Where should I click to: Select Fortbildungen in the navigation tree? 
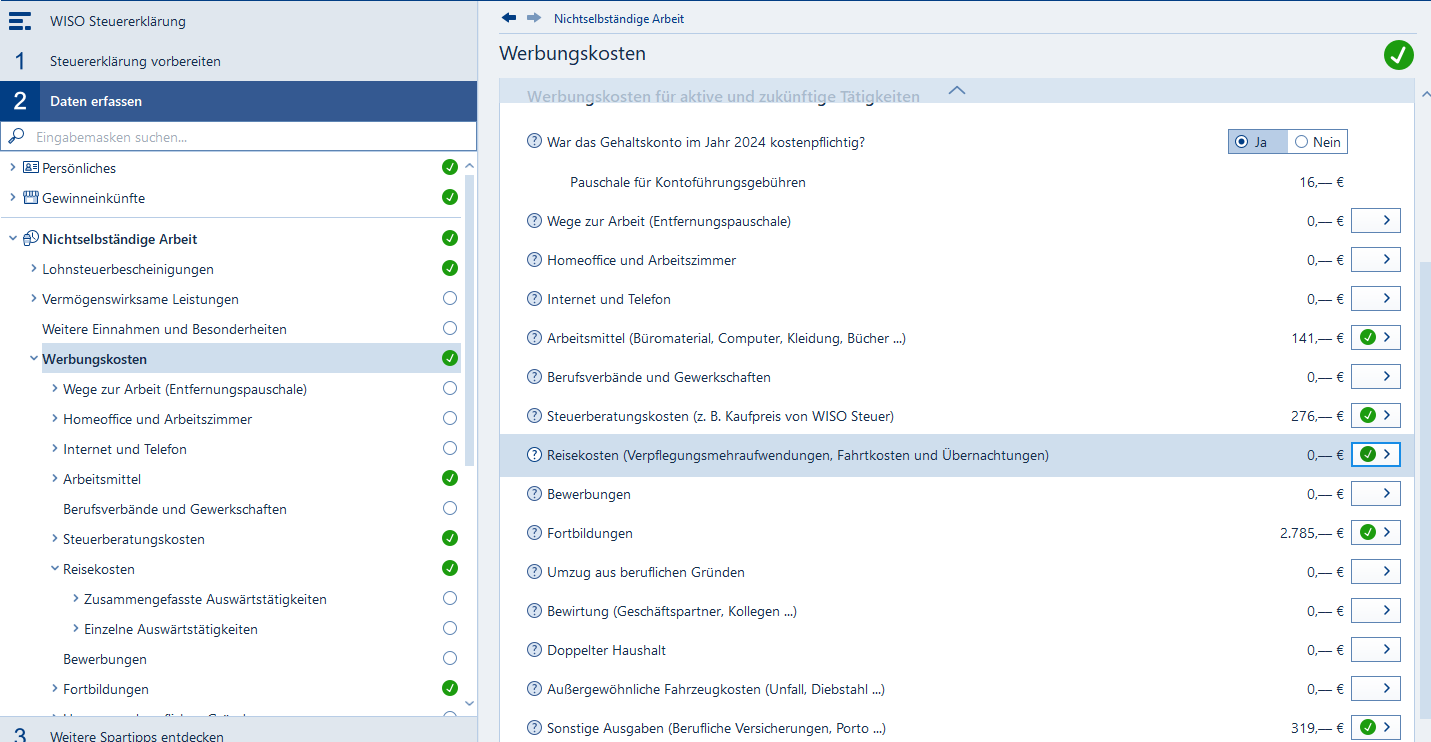[x=106, y=689]
